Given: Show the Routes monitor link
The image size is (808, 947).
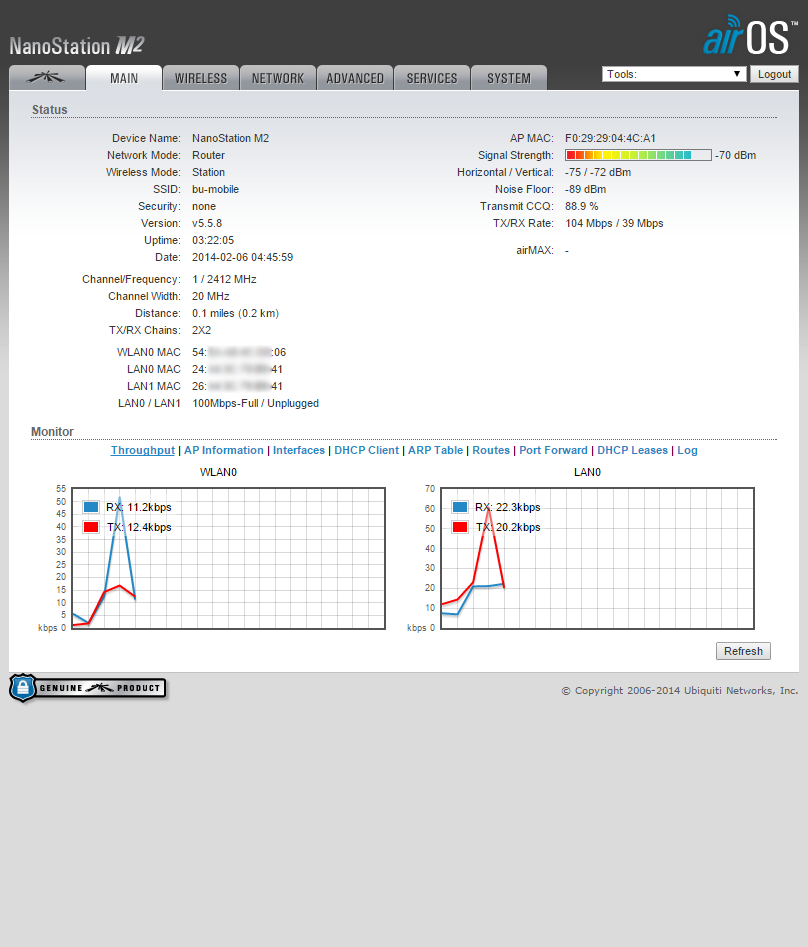Looking at the screenshot, I should click(x=491, y=450).
